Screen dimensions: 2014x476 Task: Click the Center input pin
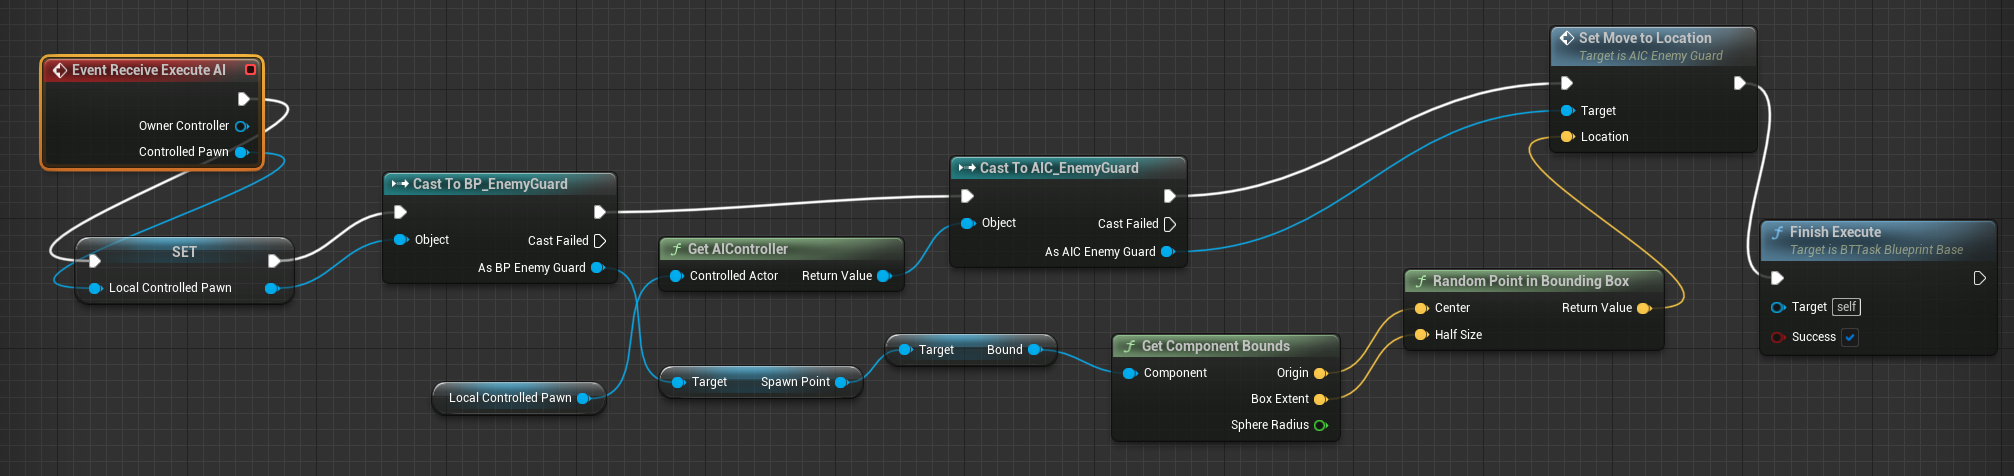tap(1421, 308)
